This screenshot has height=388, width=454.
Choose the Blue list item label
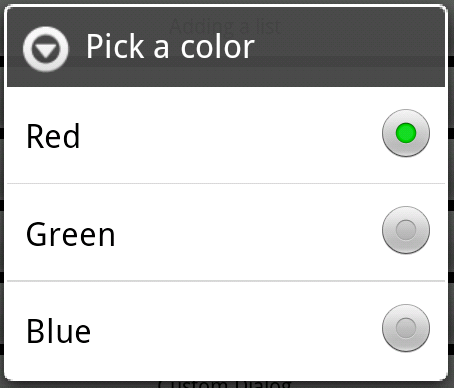(58, 330)
